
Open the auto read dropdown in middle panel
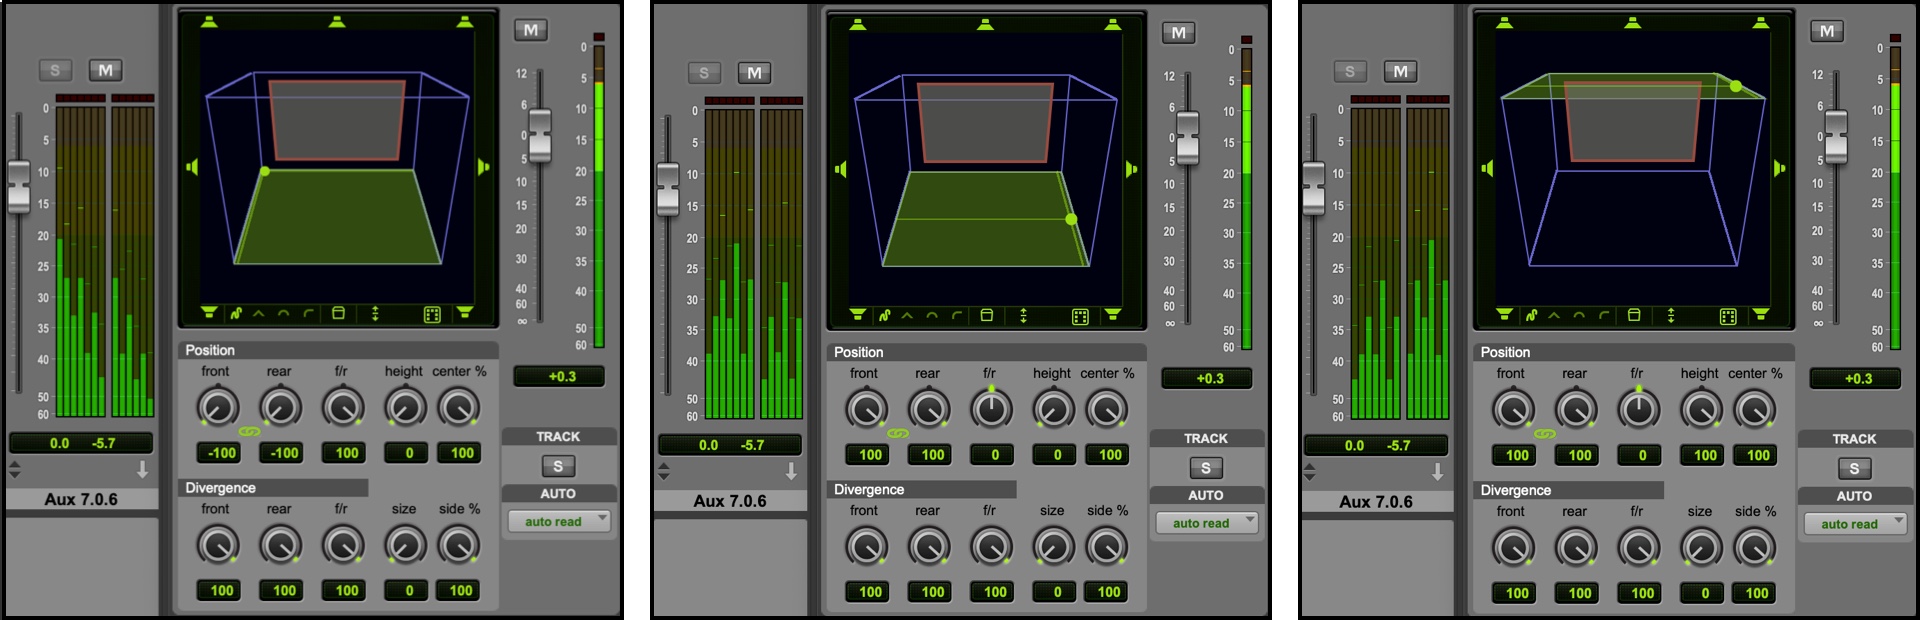tap(1207, 523)
